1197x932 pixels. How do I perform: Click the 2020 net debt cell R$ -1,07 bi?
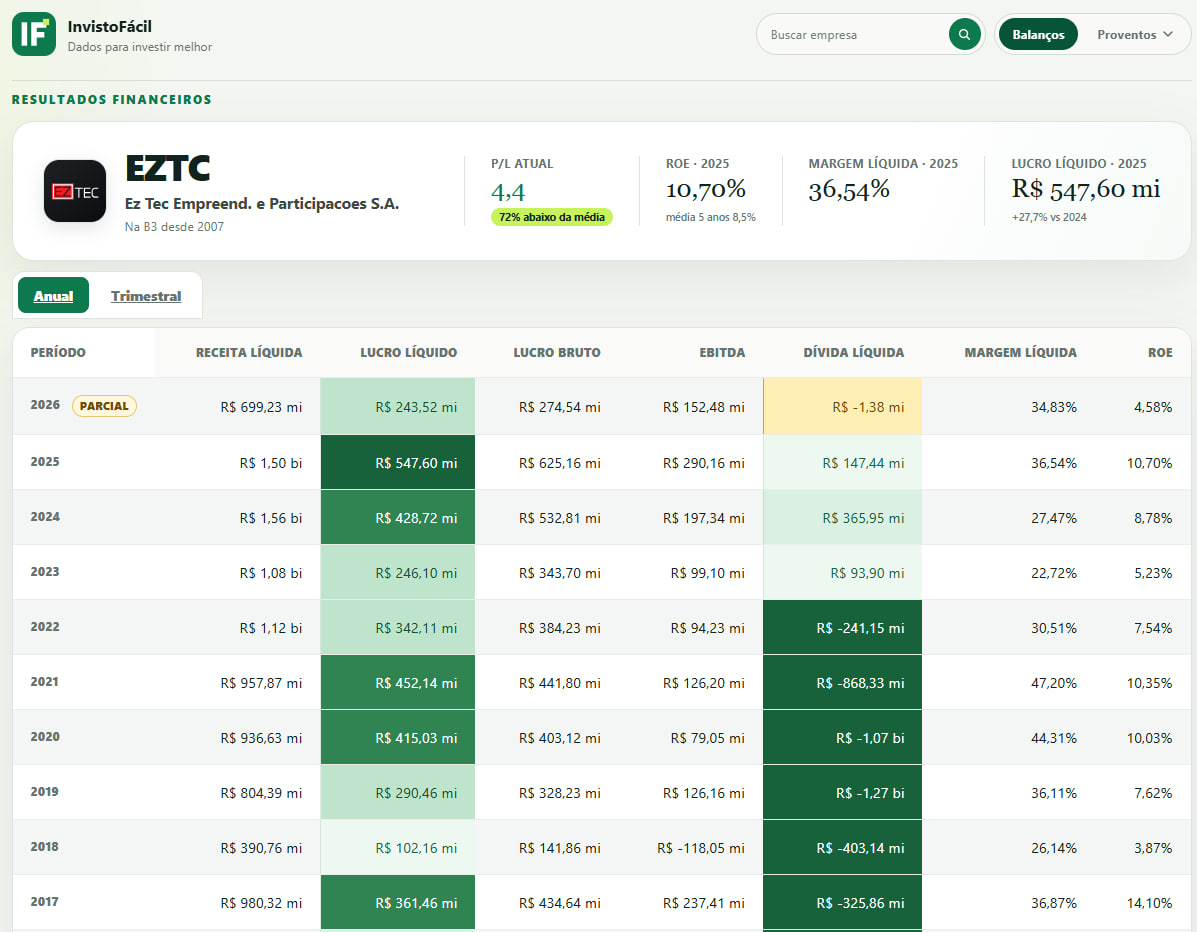coord(842,737)
